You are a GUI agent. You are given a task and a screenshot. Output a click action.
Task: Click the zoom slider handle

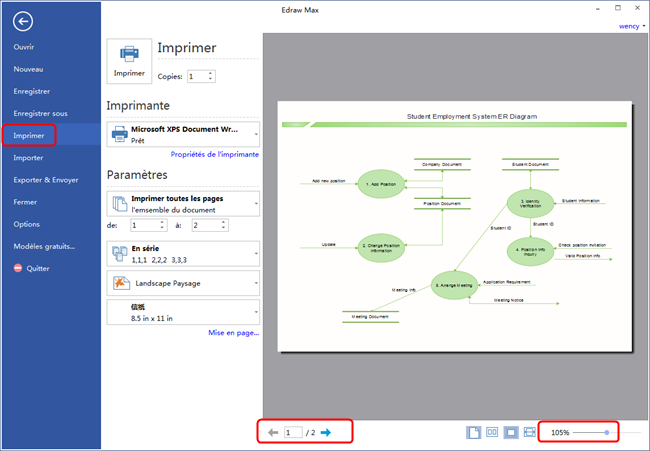click(x=606, y=432)
